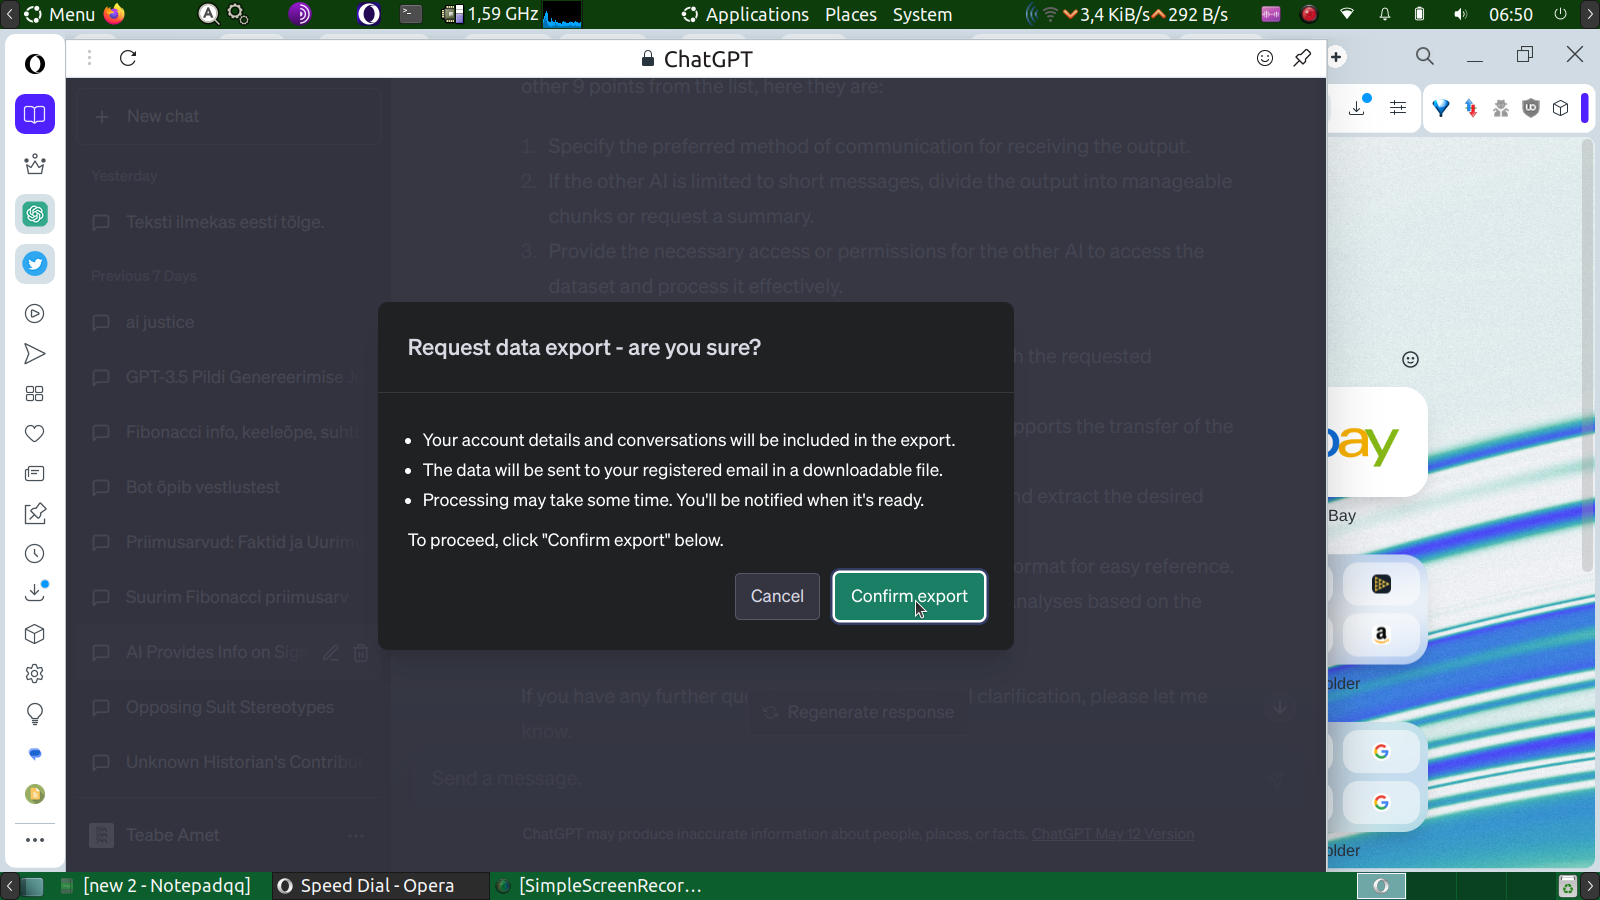Screen dimensions: 1600x900
Task: Open the ChatGPT panel options menu
Action: coord(89,58)
